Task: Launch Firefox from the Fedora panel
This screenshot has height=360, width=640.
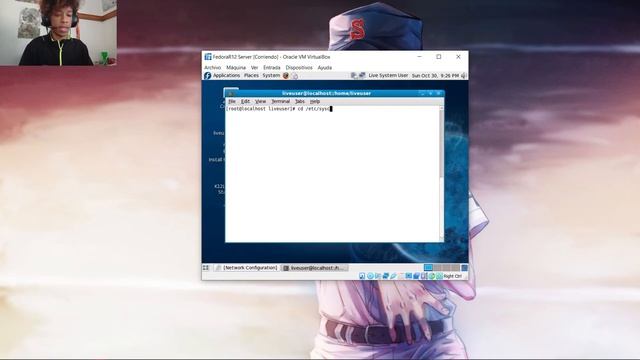Action: pyautogui.click(x=286, y=76)
